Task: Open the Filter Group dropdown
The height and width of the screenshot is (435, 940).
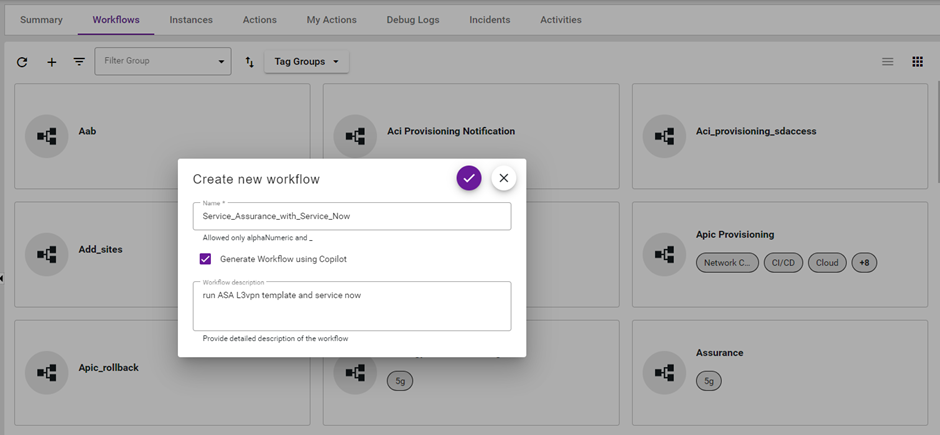Action: click(162, 61)
